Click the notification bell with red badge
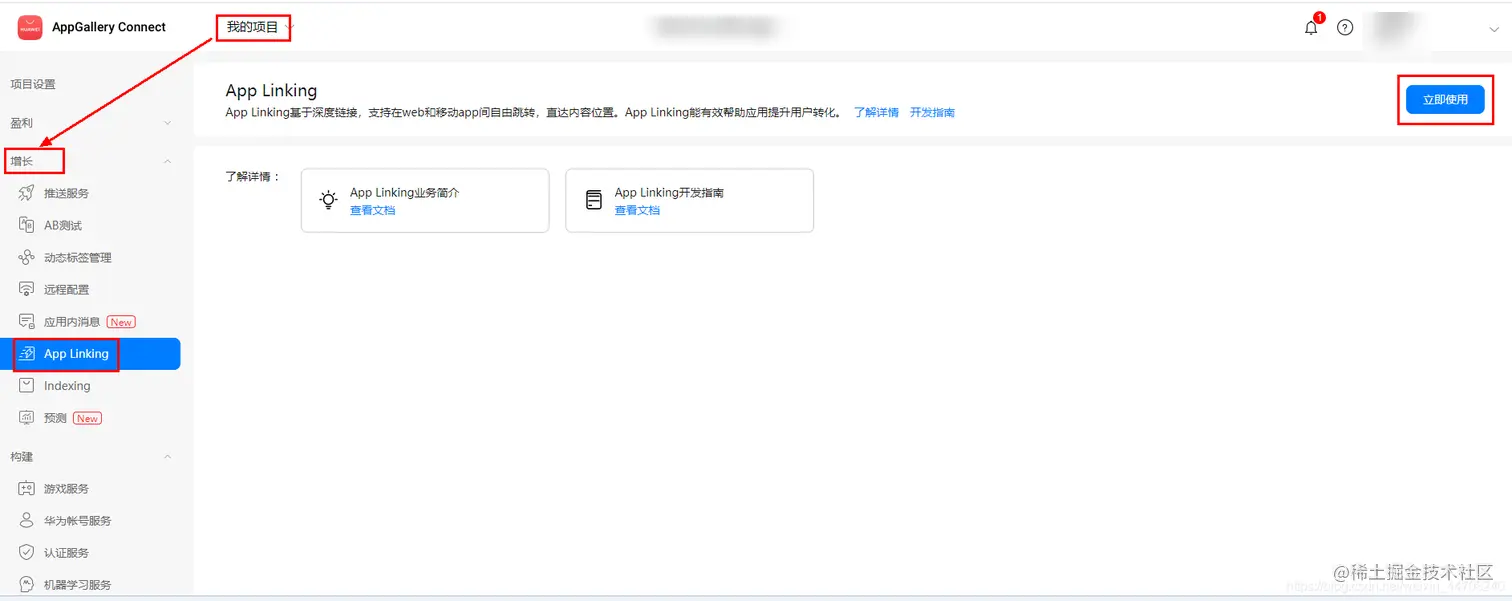The image size is (1512, 601). pos(1310,27)
